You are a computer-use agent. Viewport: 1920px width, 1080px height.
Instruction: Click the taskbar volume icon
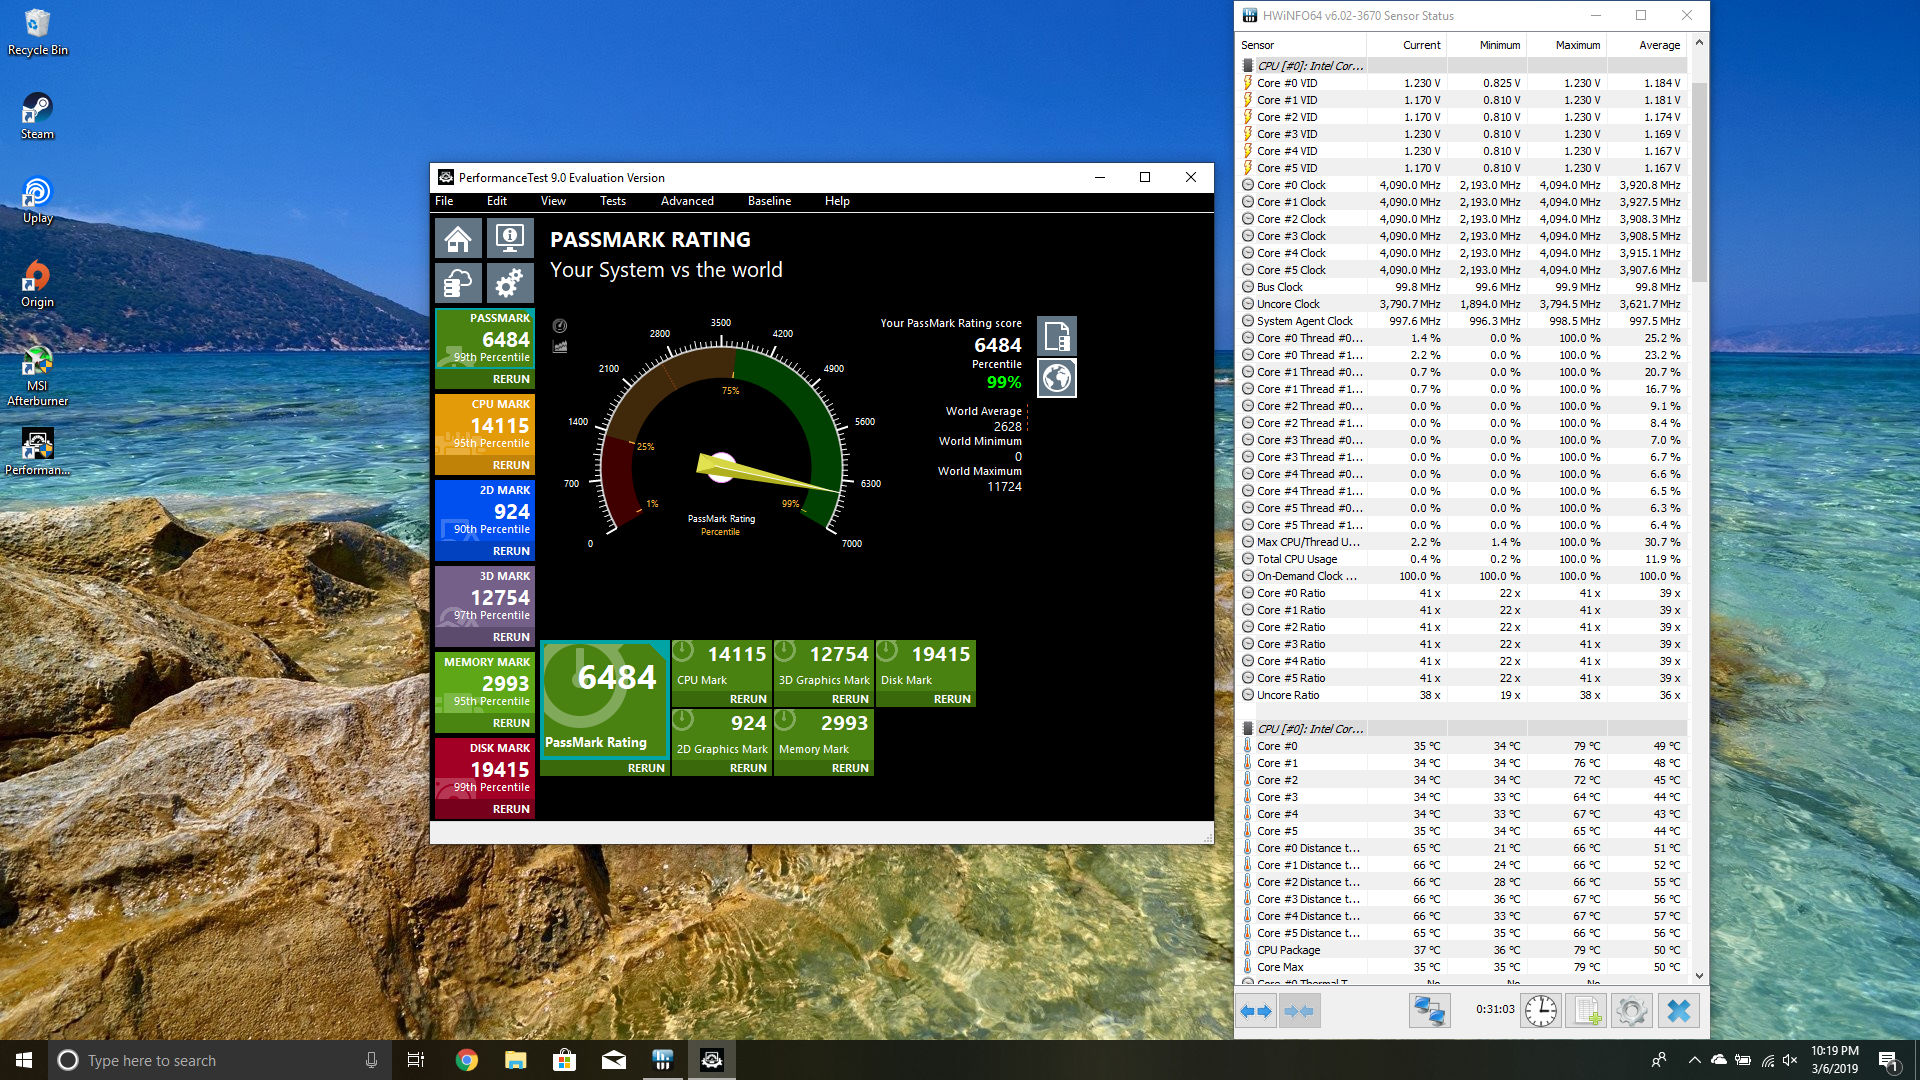tap(1790, 1060)
